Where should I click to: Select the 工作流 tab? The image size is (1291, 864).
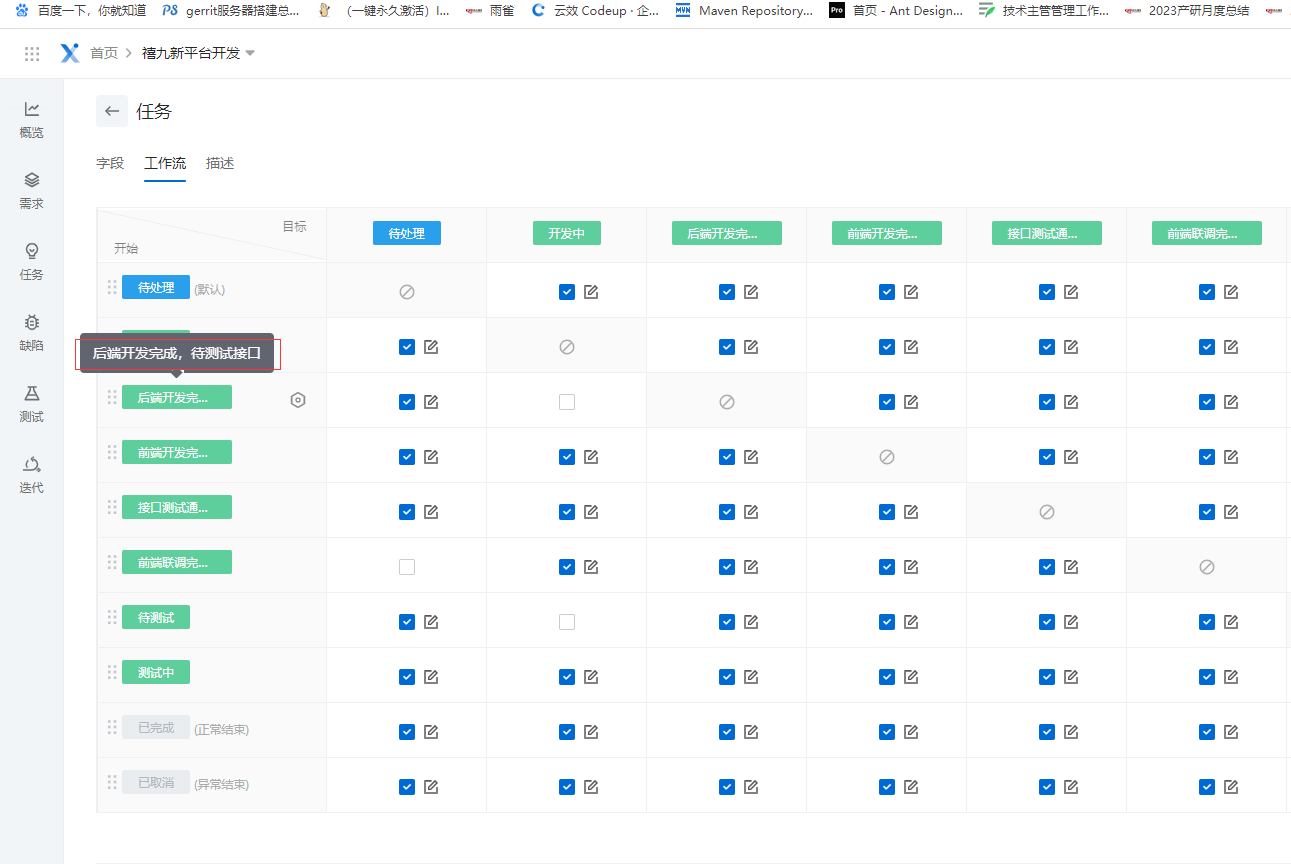(x=165, y=163)
